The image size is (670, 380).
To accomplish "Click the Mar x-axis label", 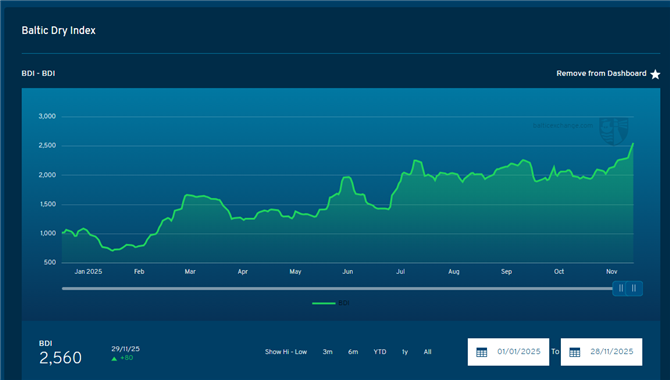I will (190, 271).
